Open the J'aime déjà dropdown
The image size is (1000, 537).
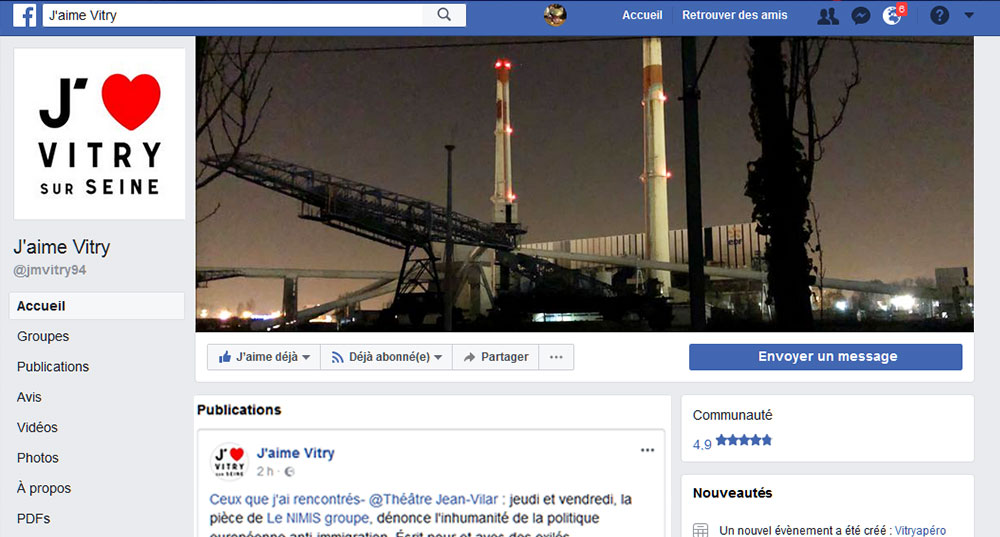pyautogui.click(x=263, y=357)
